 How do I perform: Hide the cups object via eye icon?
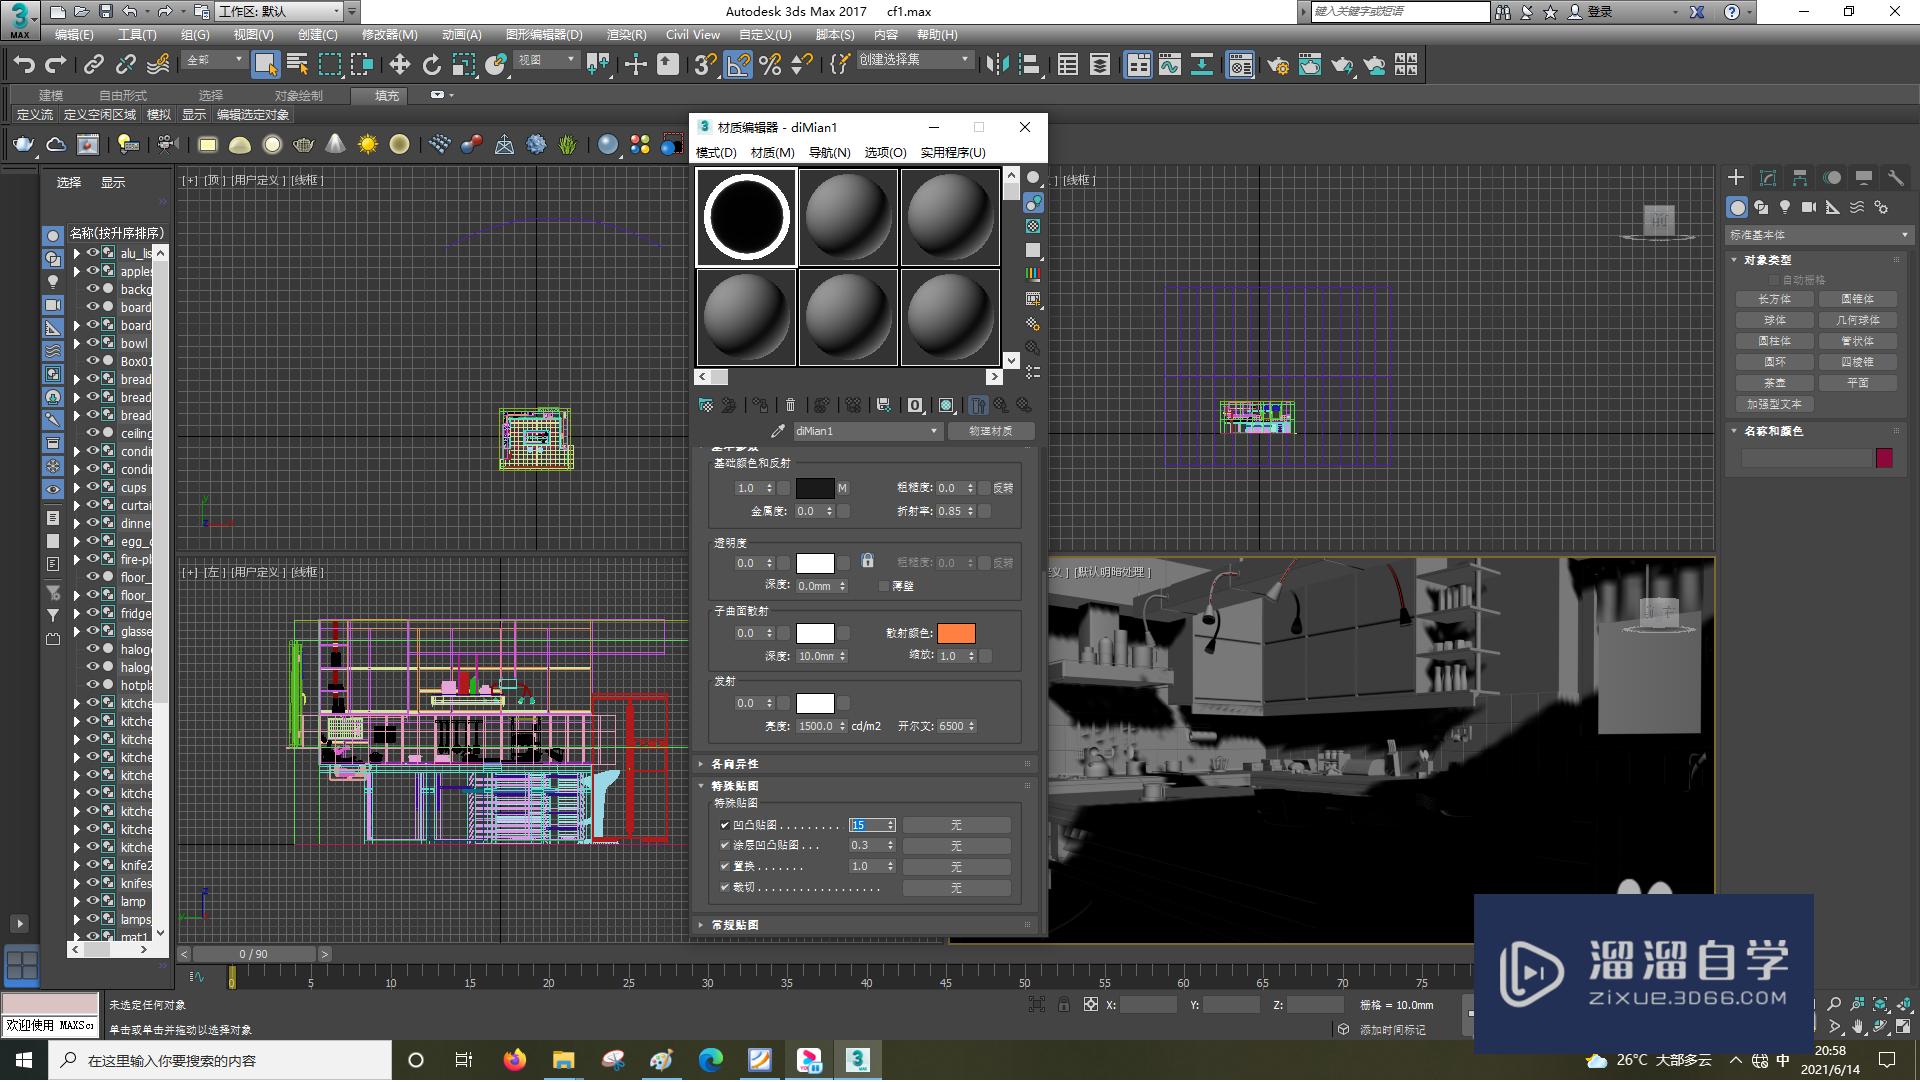tap(92, 487)
